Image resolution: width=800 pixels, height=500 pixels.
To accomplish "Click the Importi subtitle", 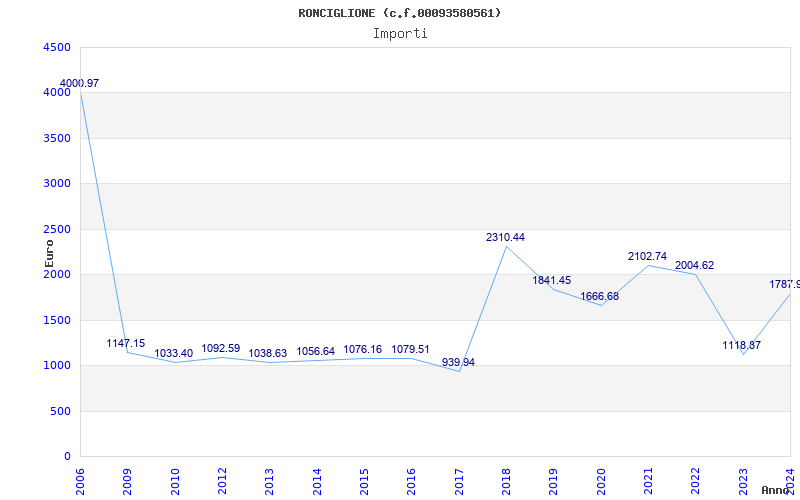I will click(400, 34).
